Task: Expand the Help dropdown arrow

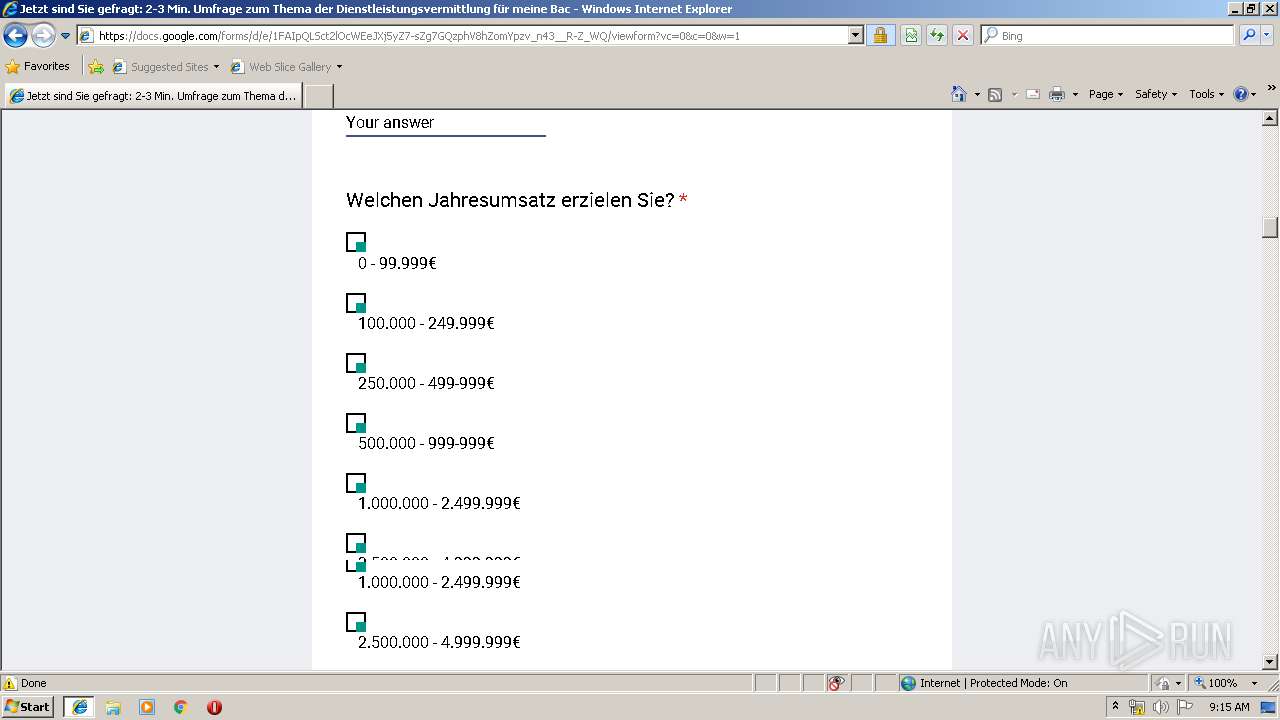Action: pos(1254,94)
